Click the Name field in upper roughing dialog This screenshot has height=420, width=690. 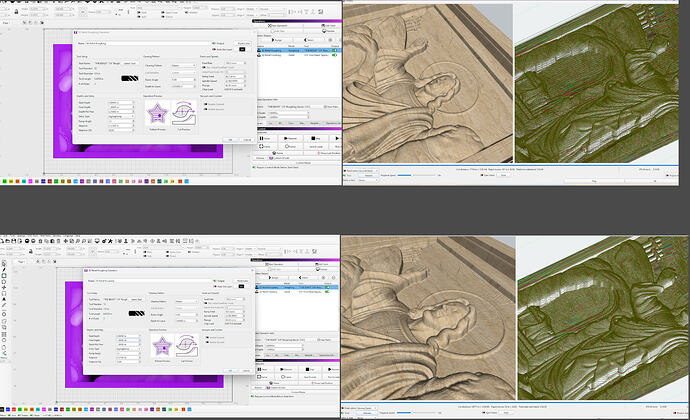(x=147, y=43)
